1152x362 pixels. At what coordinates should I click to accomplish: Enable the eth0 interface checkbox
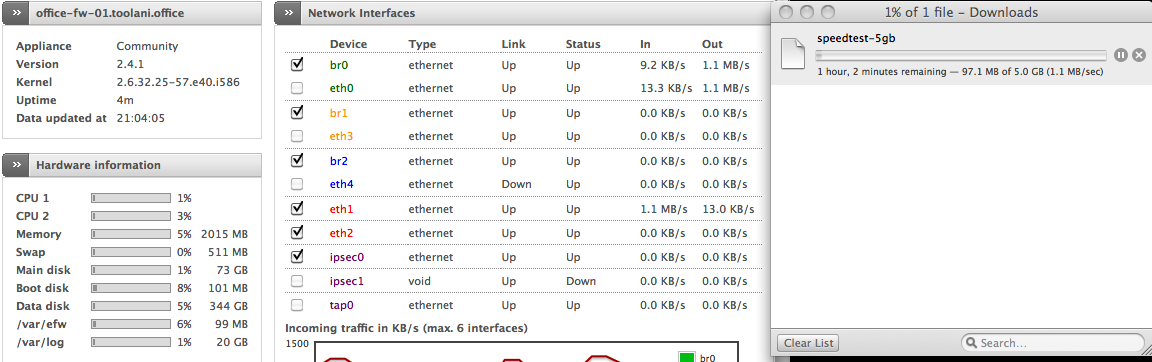point(297,88)
